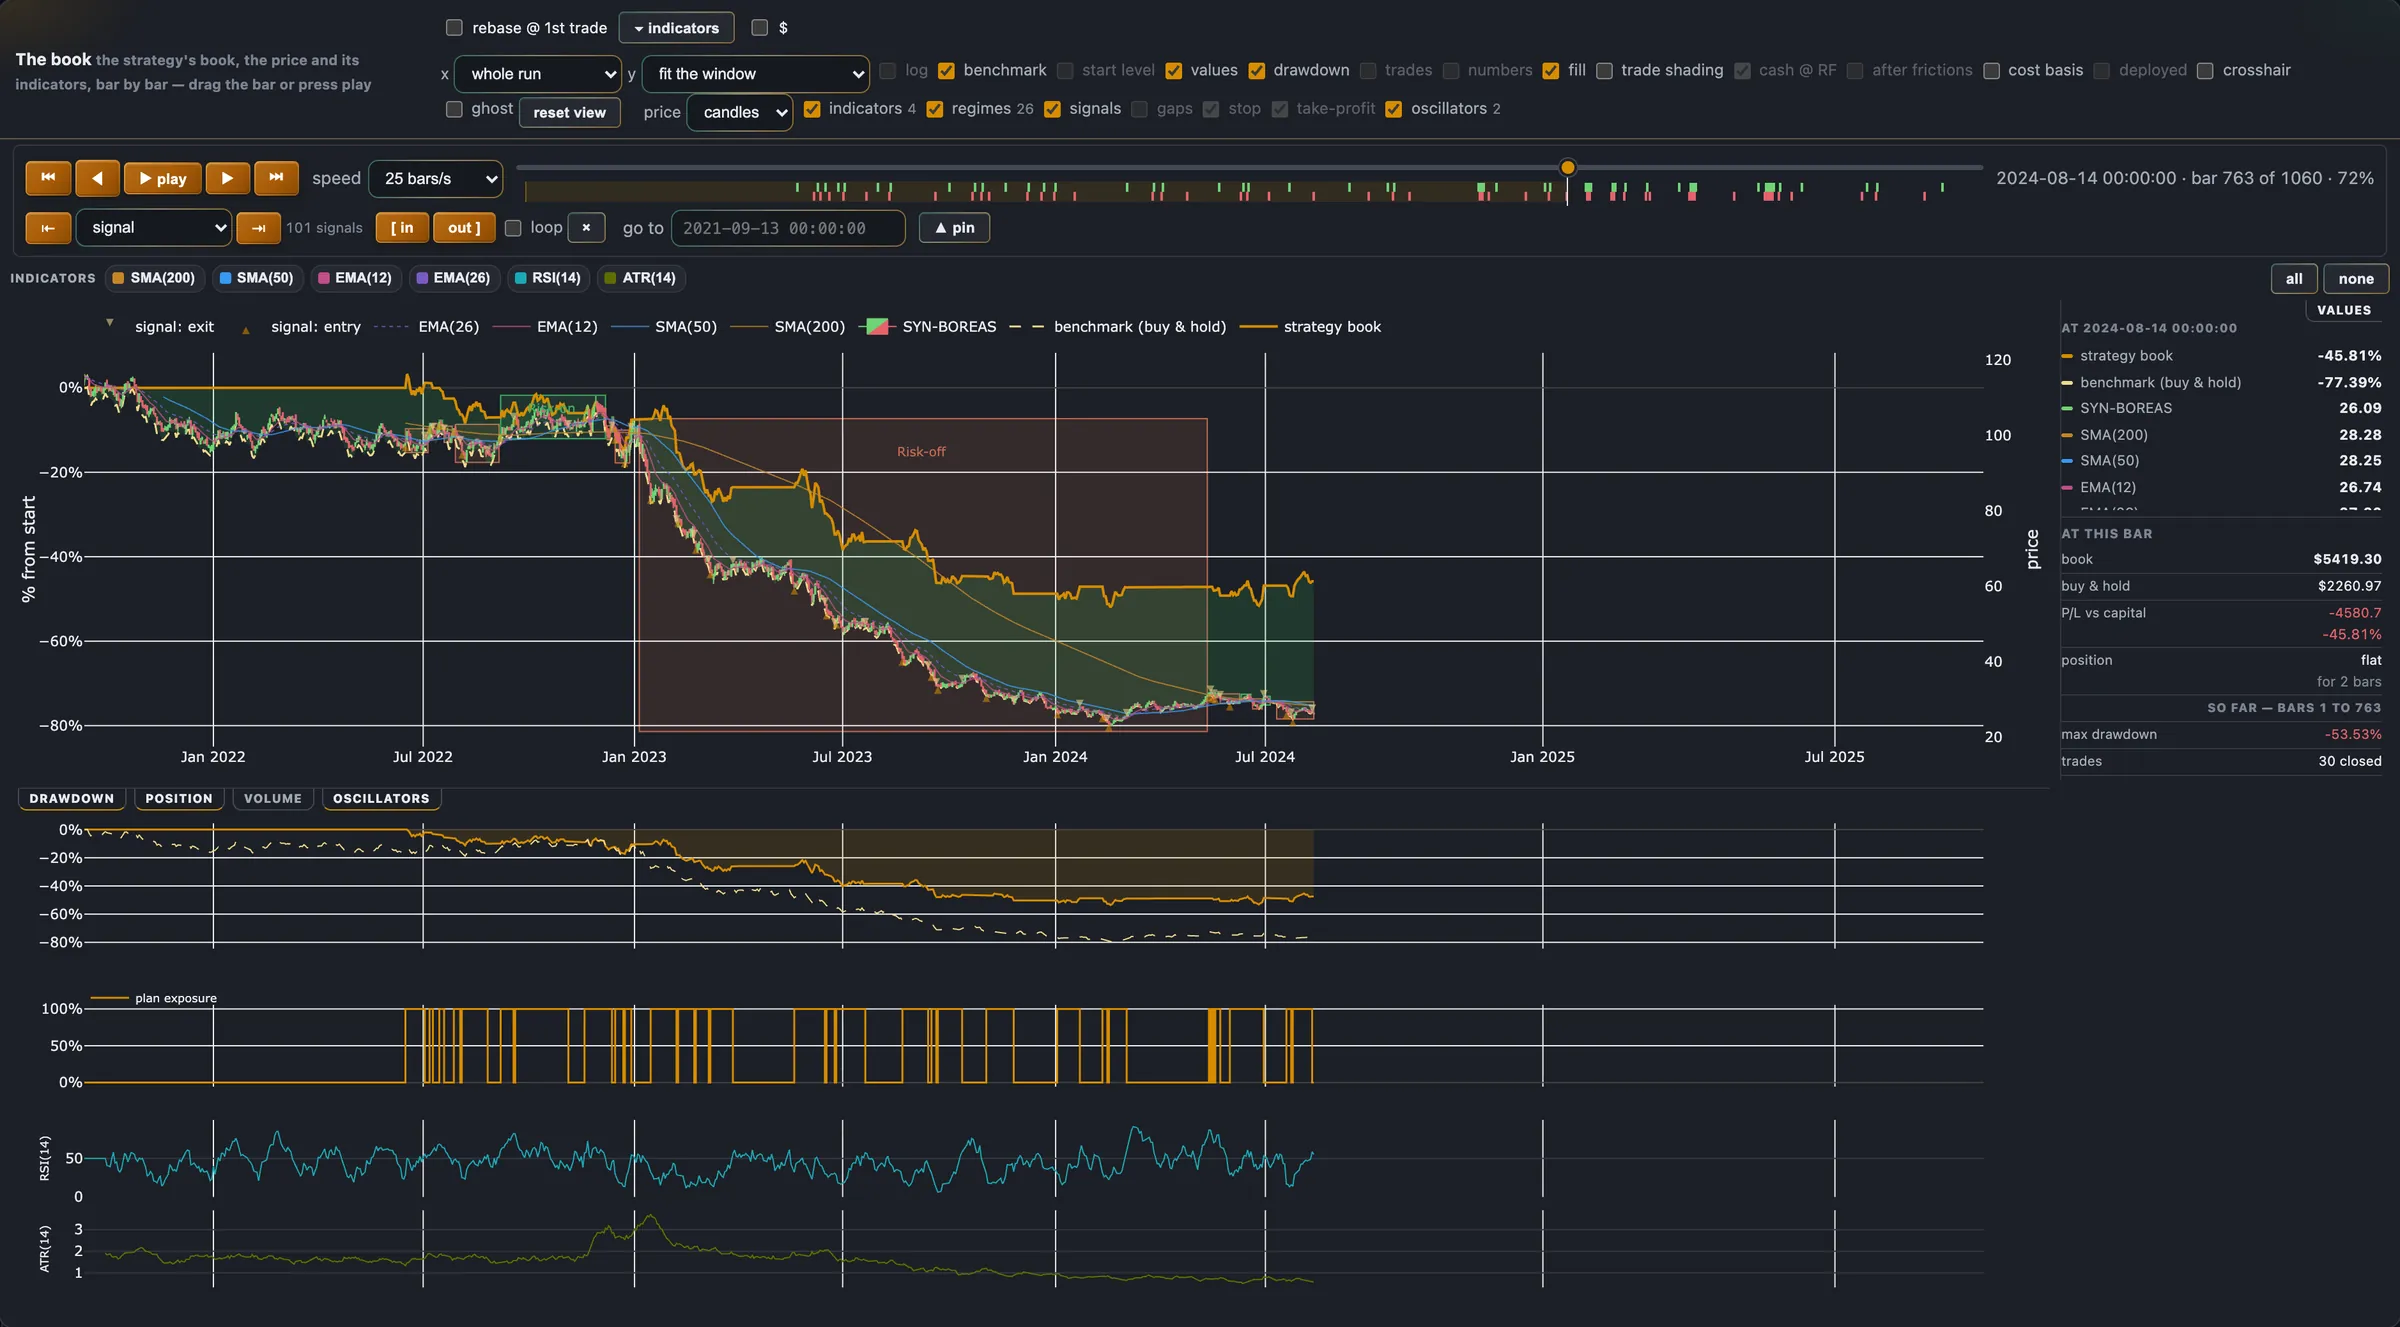Click the timeline scrubber handle
Screen dimensions: 2400x1327
coord(1568,168)
